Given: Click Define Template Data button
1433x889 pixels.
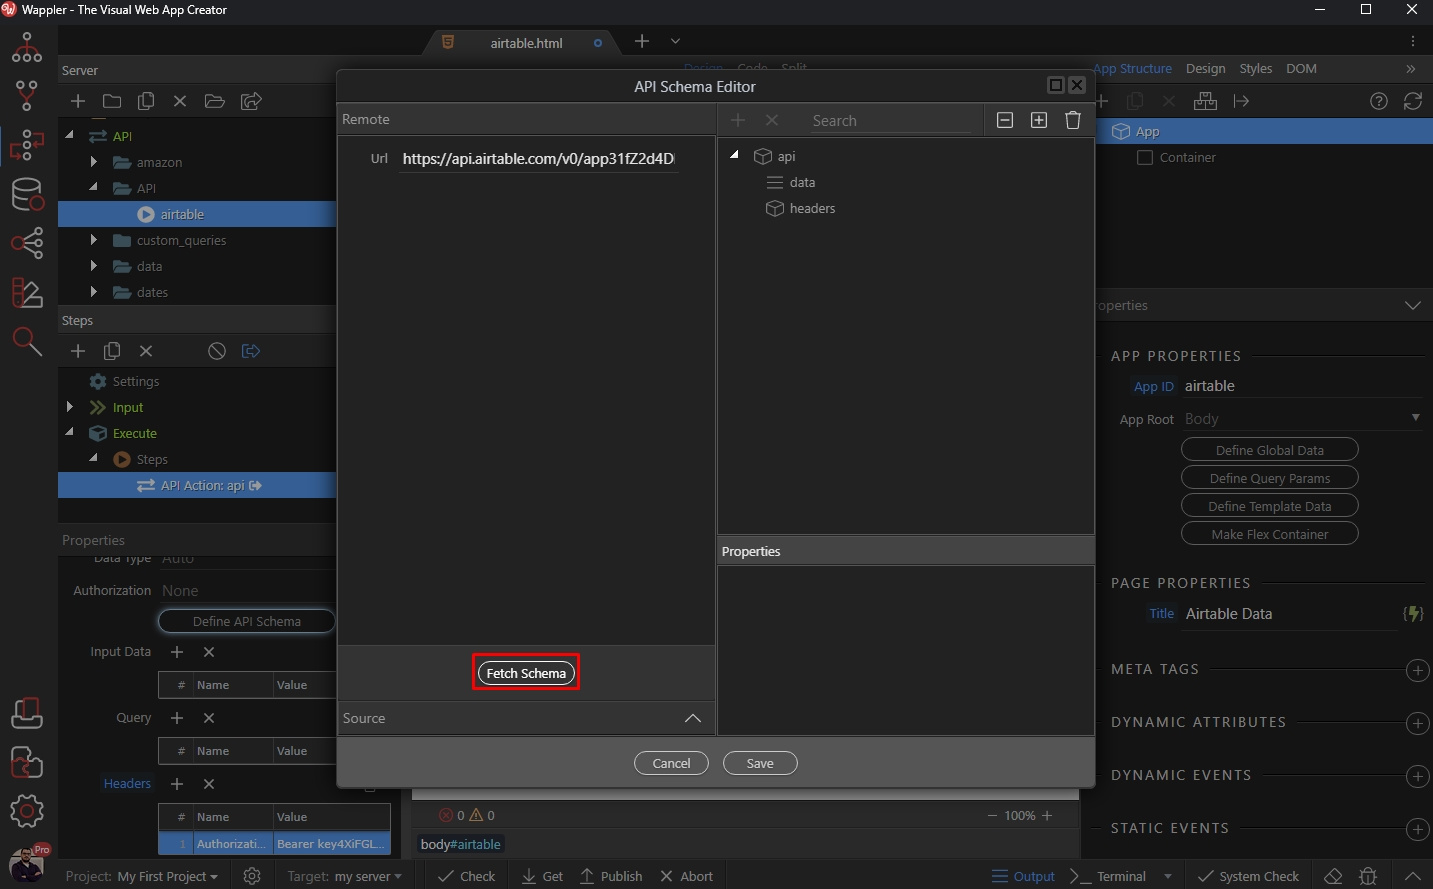Looking at the screenshot, I should 1270,506.
